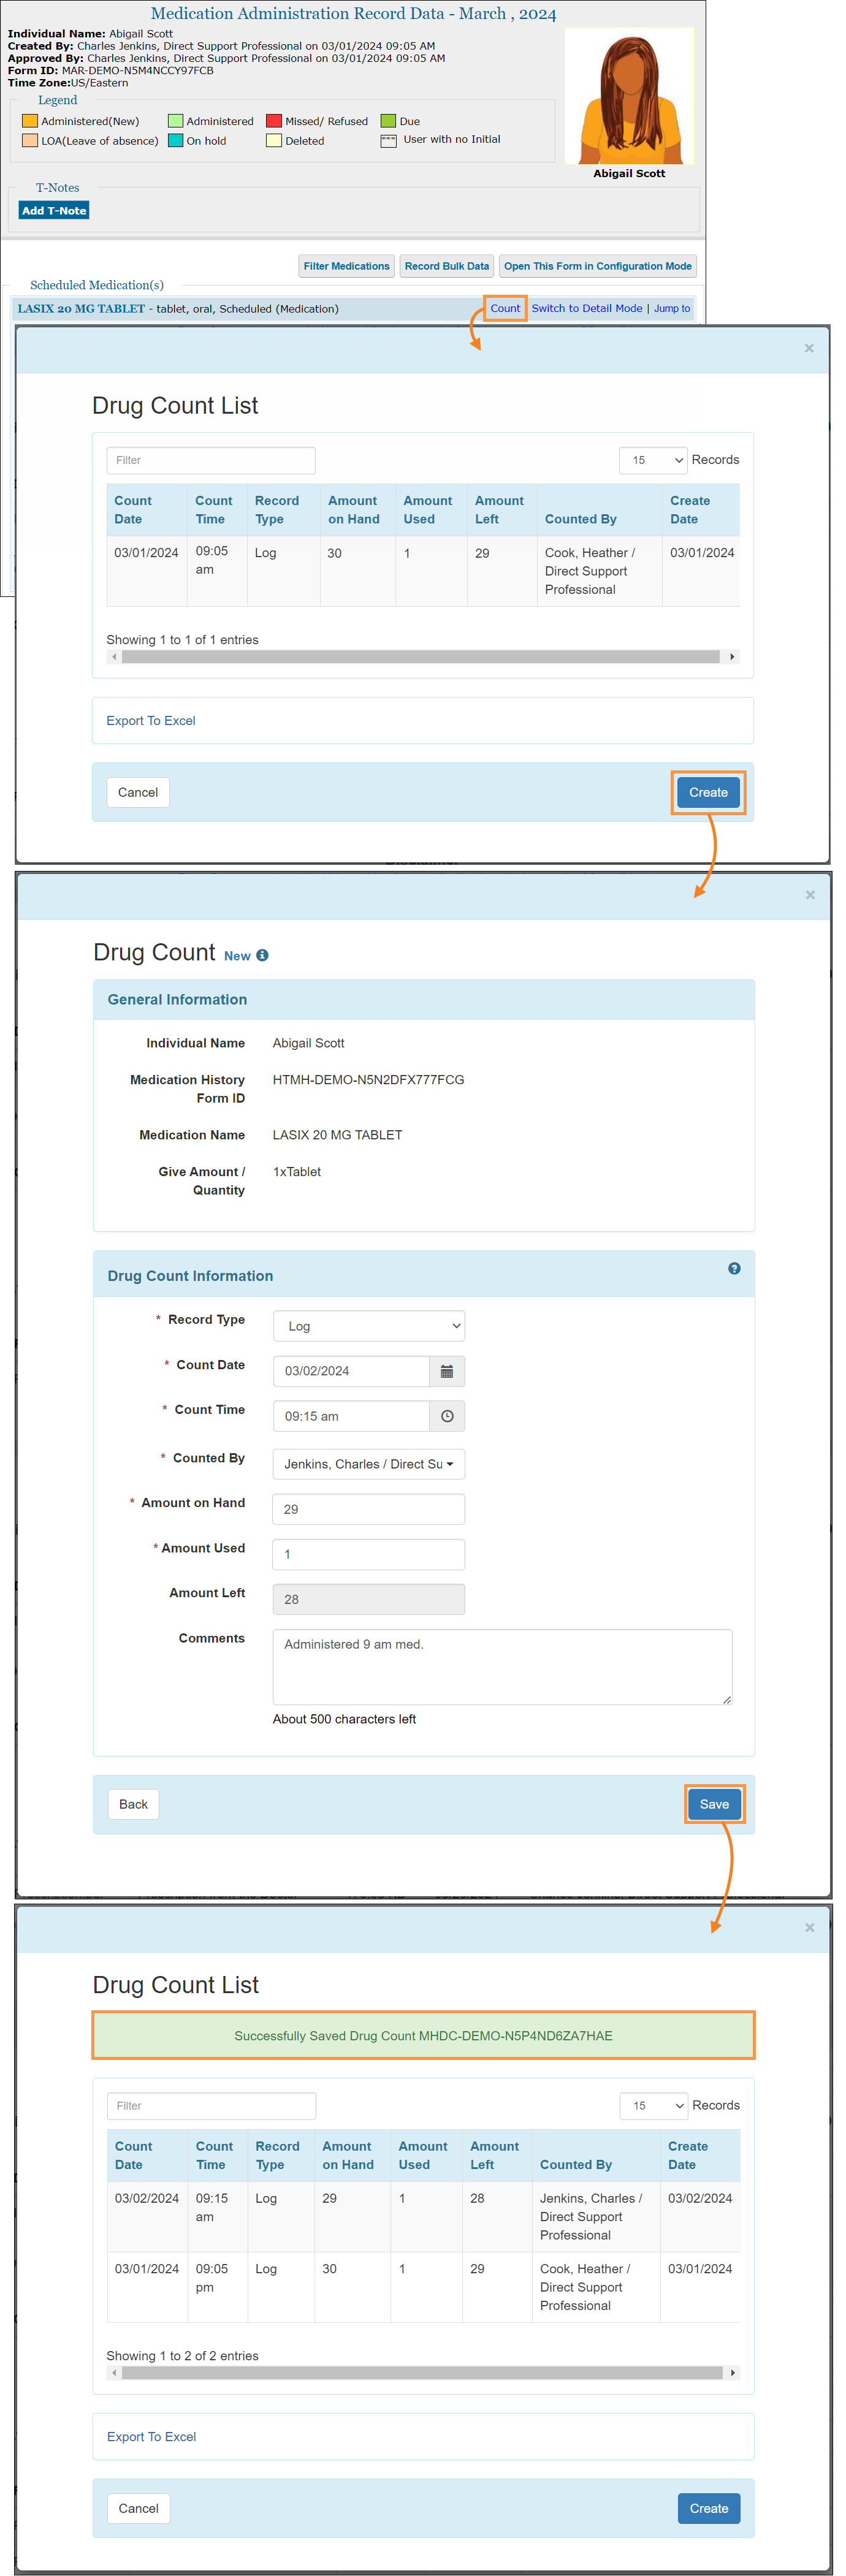Click the Filter Medications button
846x2576 pixels.
coord(346,266)
